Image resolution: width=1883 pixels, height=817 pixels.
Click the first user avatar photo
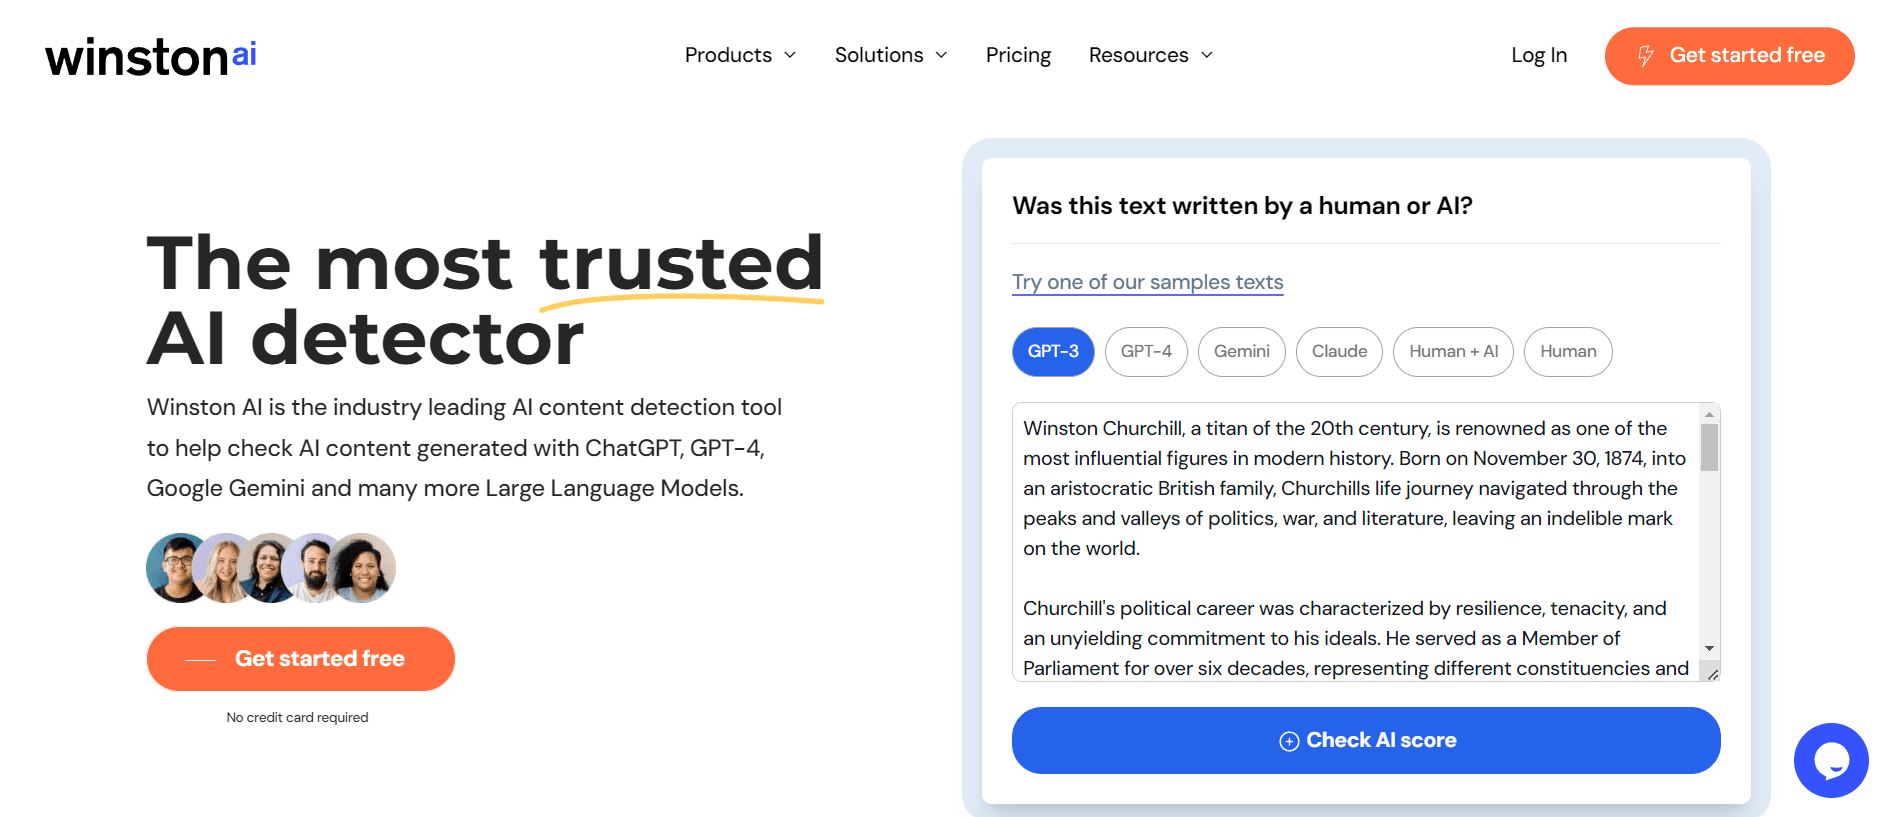click(x=177, y=568)
